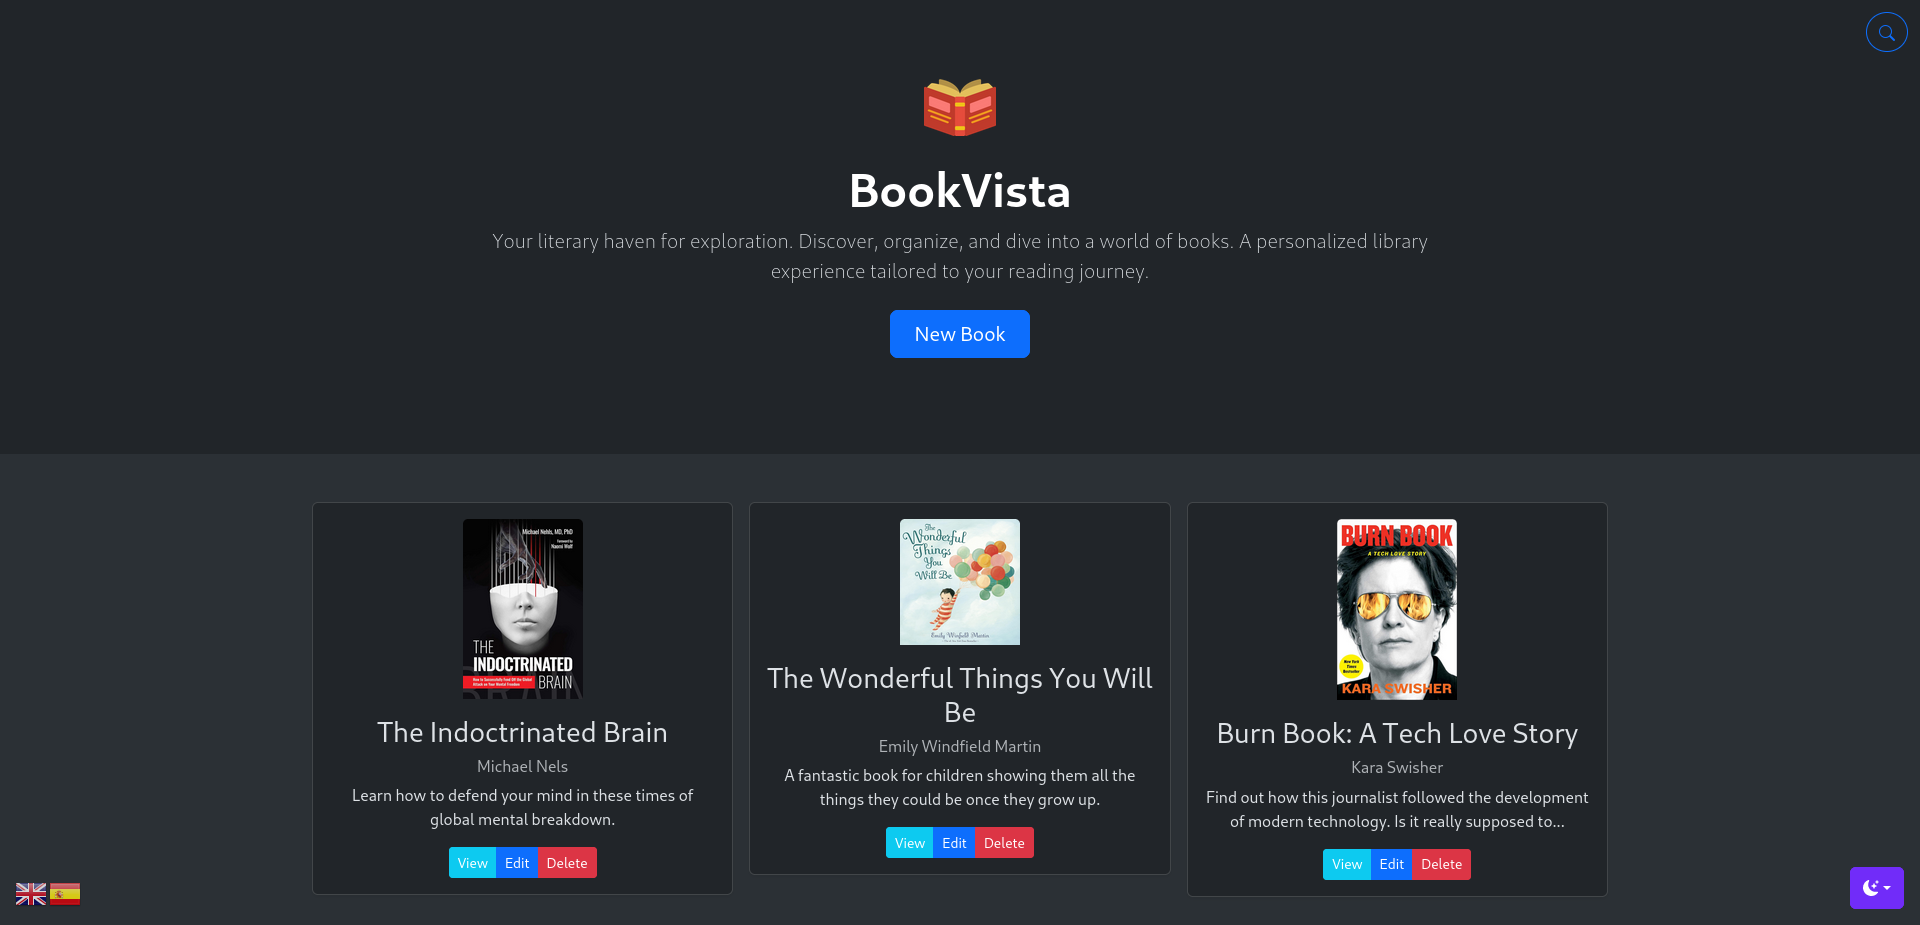Edit The Indoctrinated Brain book
The image size is (1920, 925).
tap(517, 863)
